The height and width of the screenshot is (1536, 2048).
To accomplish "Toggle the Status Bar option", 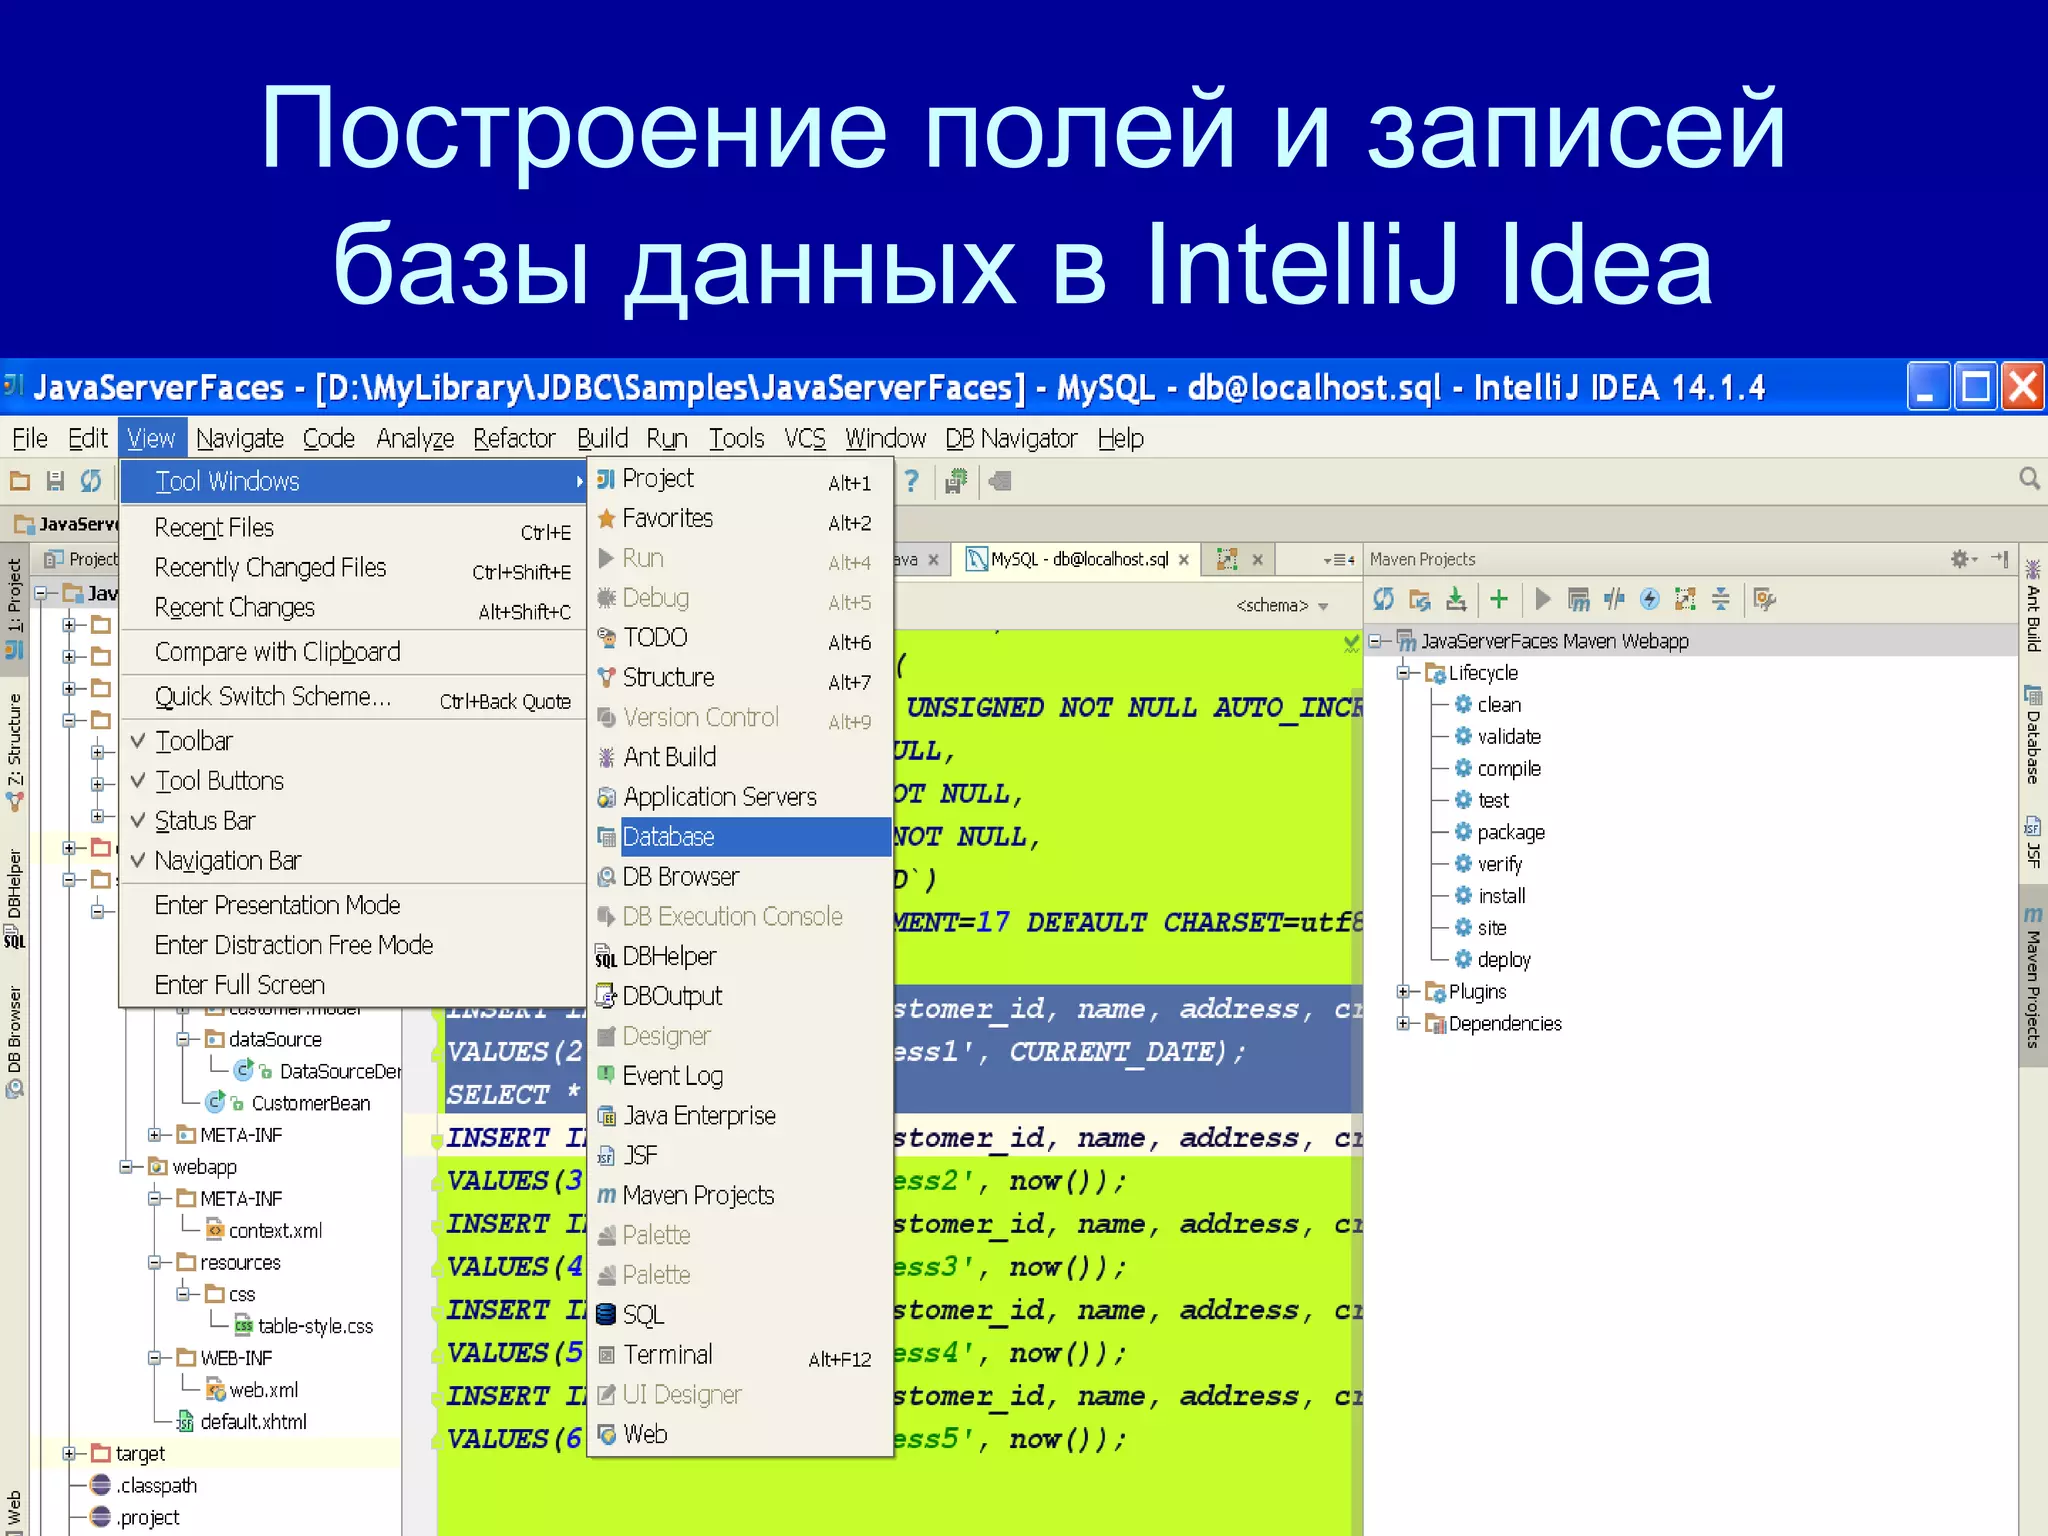I will click(353, 821).
